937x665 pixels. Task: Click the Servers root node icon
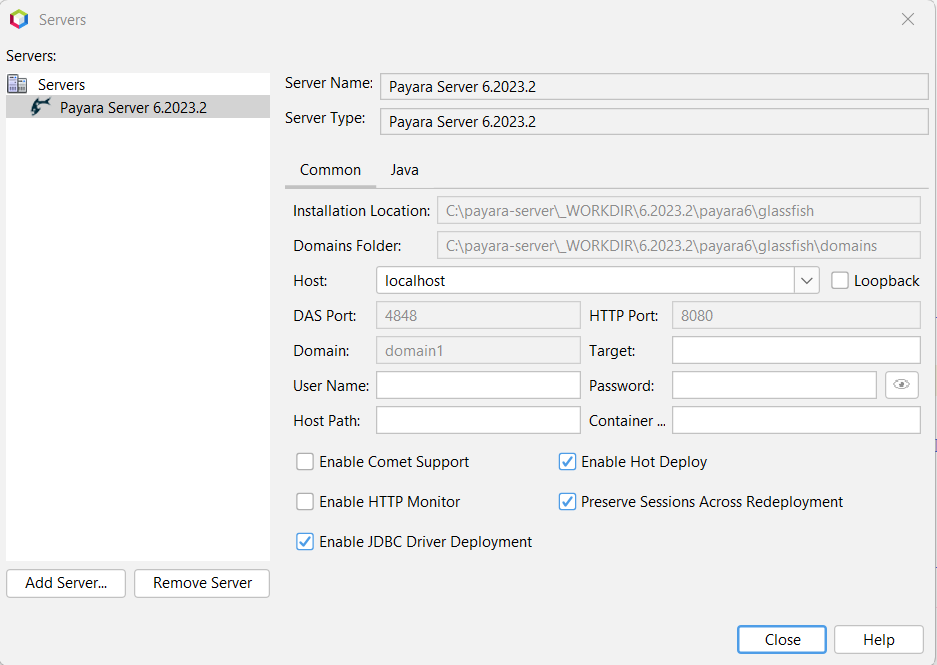click(17, 84)
